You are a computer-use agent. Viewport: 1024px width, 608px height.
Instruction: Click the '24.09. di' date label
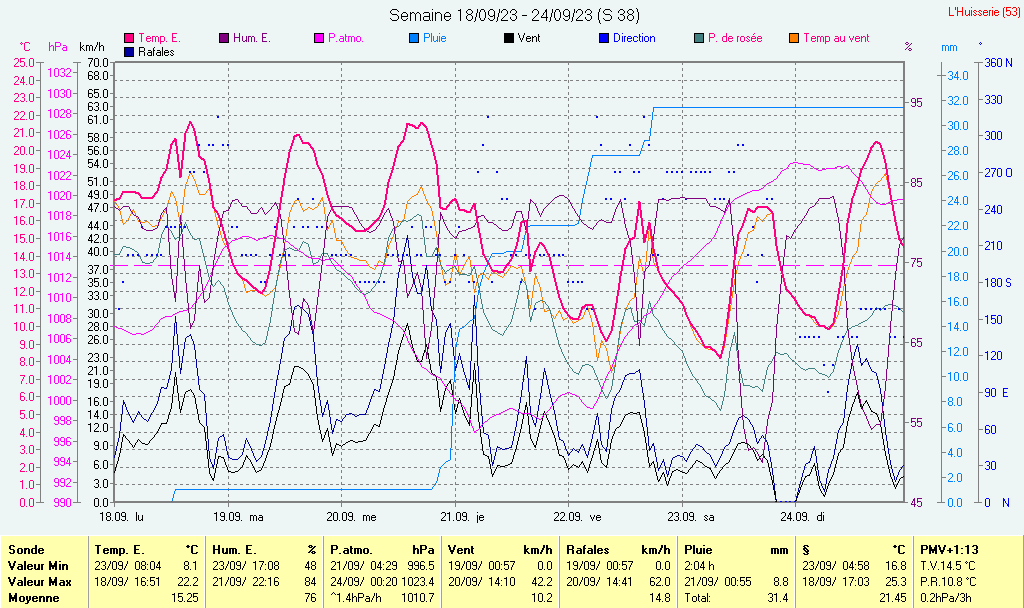803,517
